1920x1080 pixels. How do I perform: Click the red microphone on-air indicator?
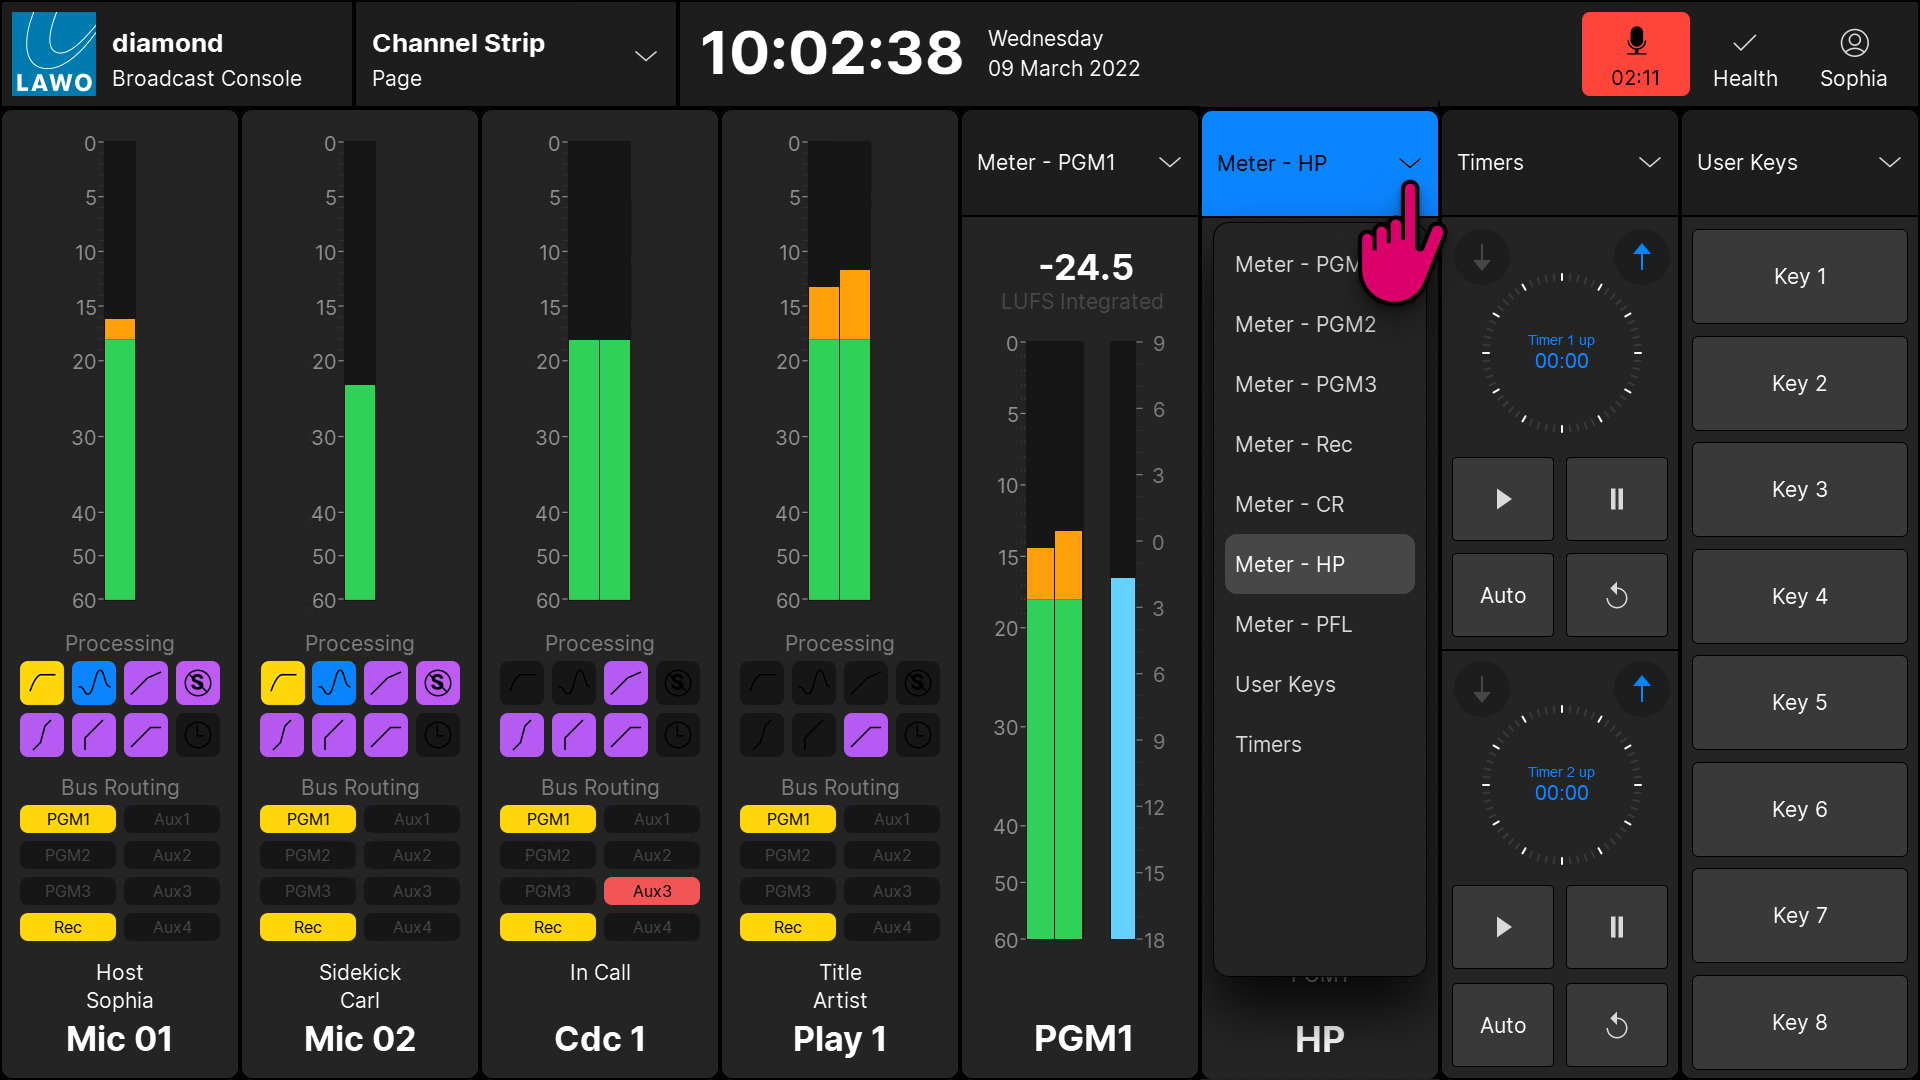pyautogui.click(x=1635, y=54)
